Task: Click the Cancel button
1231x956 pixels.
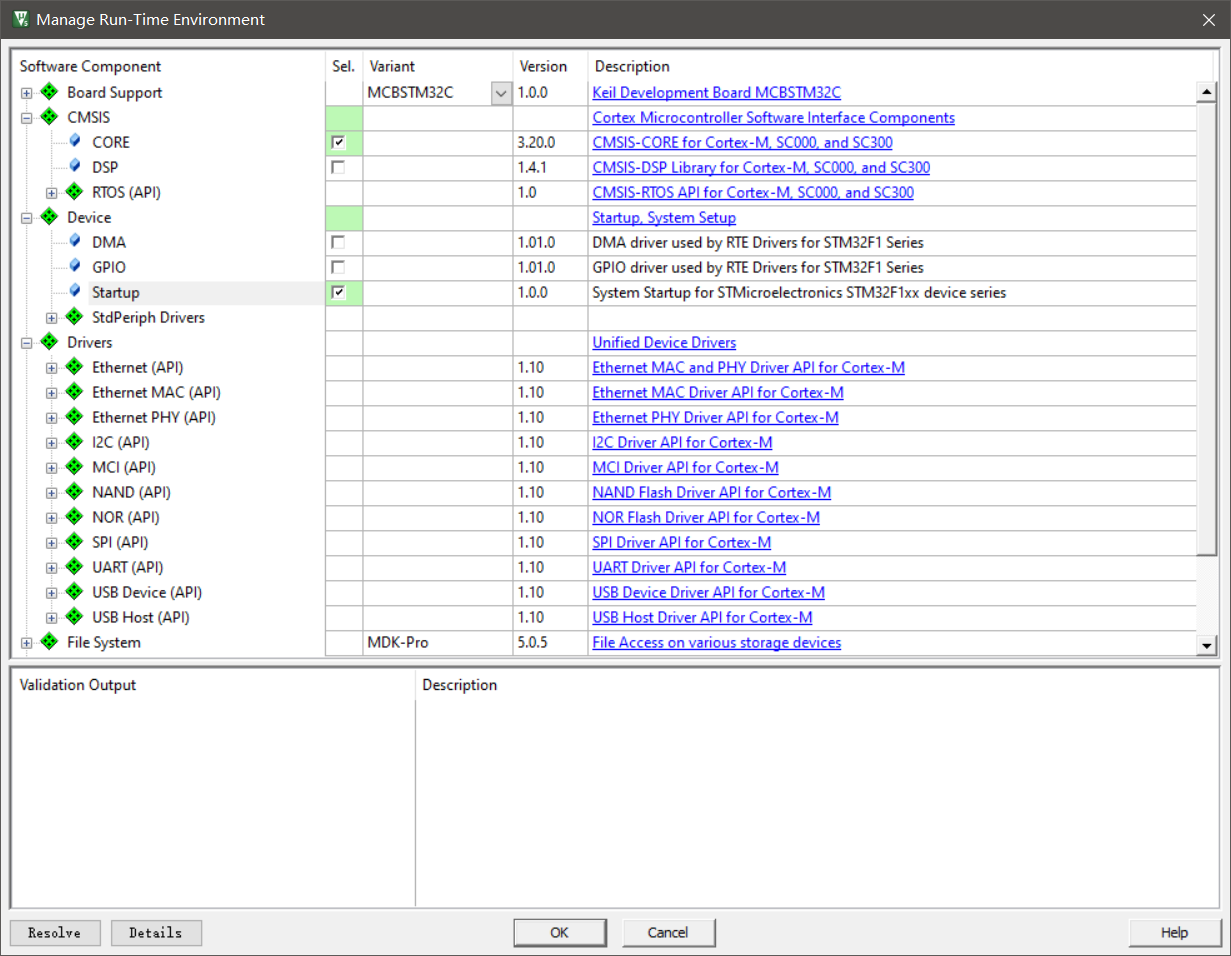Action: [669, 933]
